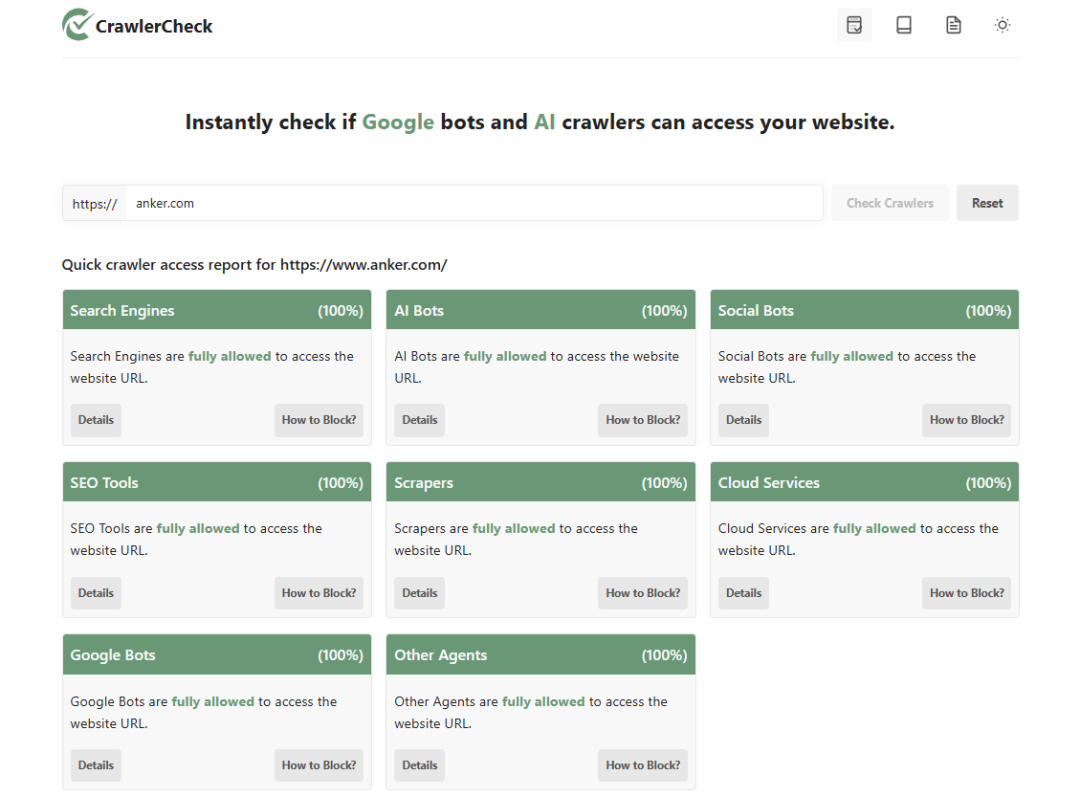Click the Scrapers card title
Image resolution: width=1080 pixels, height=797 pixels.
(x=424, y=483)
